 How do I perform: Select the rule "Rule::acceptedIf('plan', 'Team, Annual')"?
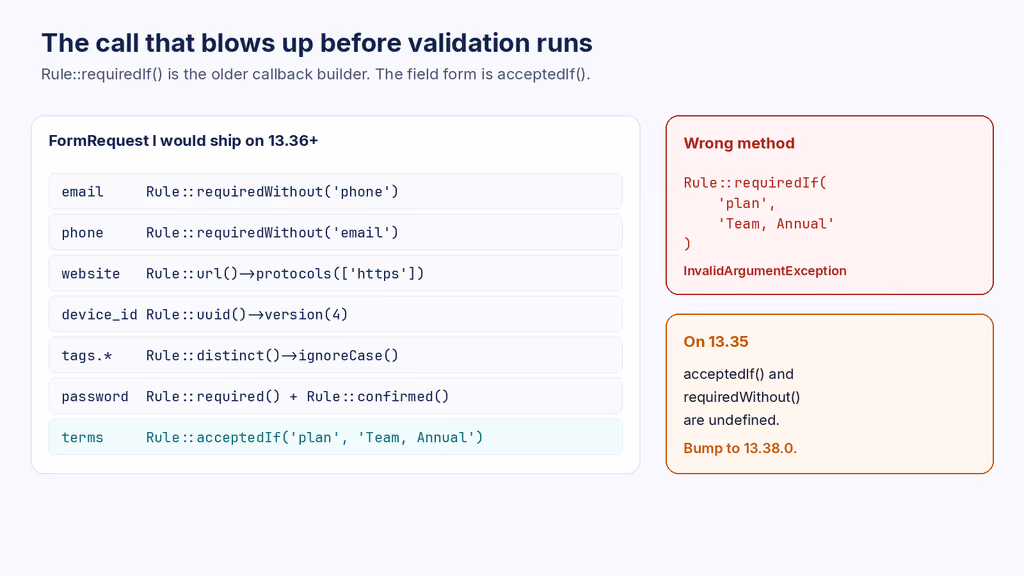tap(314, 438)
